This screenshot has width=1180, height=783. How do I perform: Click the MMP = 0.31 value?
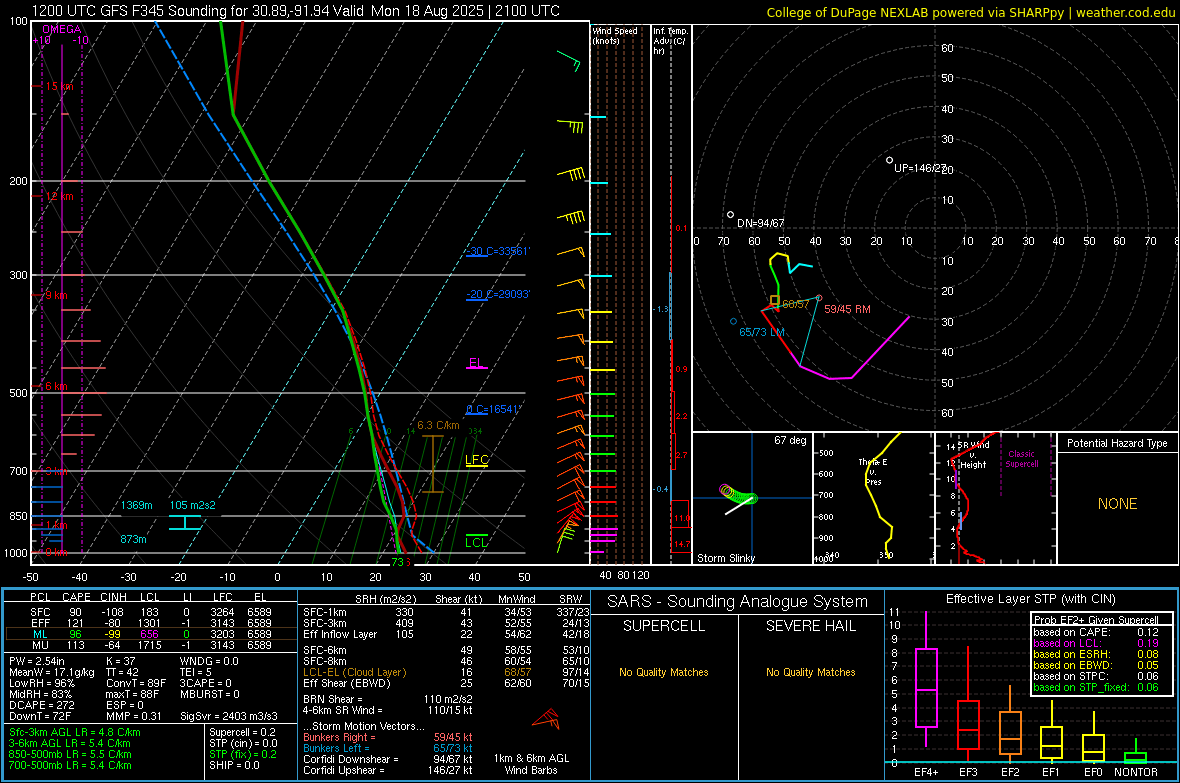pyautogui.click(x=134, y=717)
